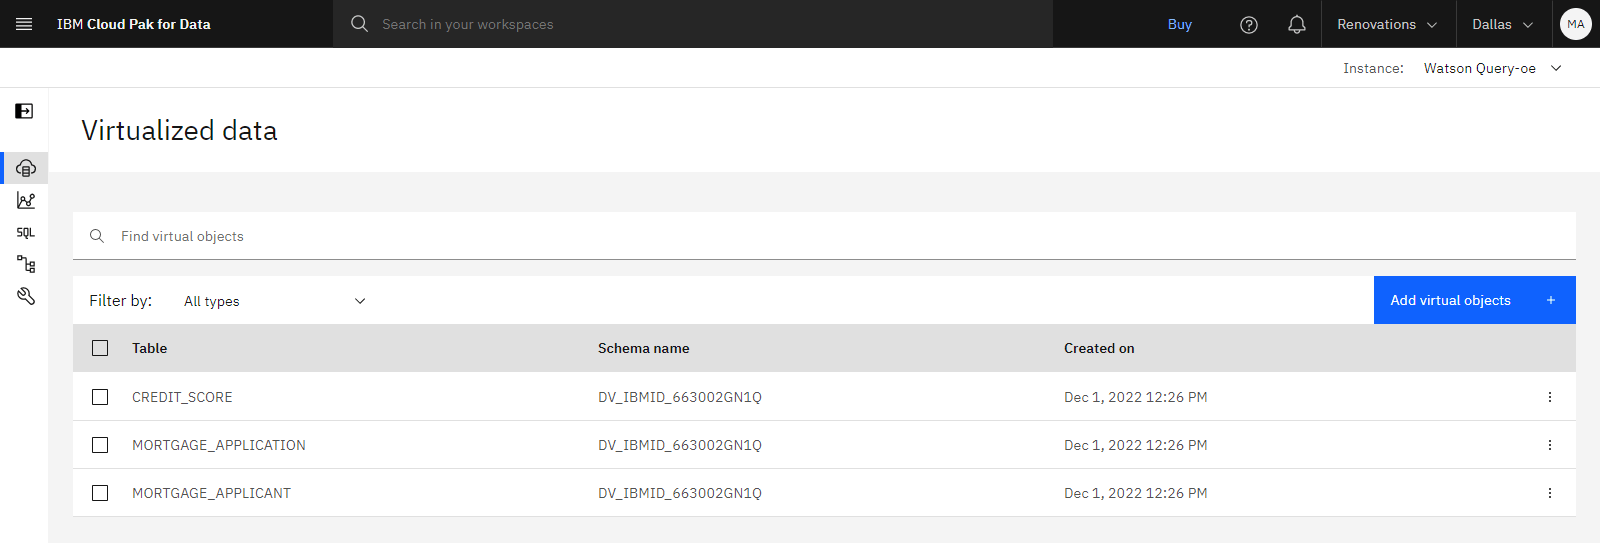
Task: Open the Virtualized data cloud icon
Action: [26, 168]
